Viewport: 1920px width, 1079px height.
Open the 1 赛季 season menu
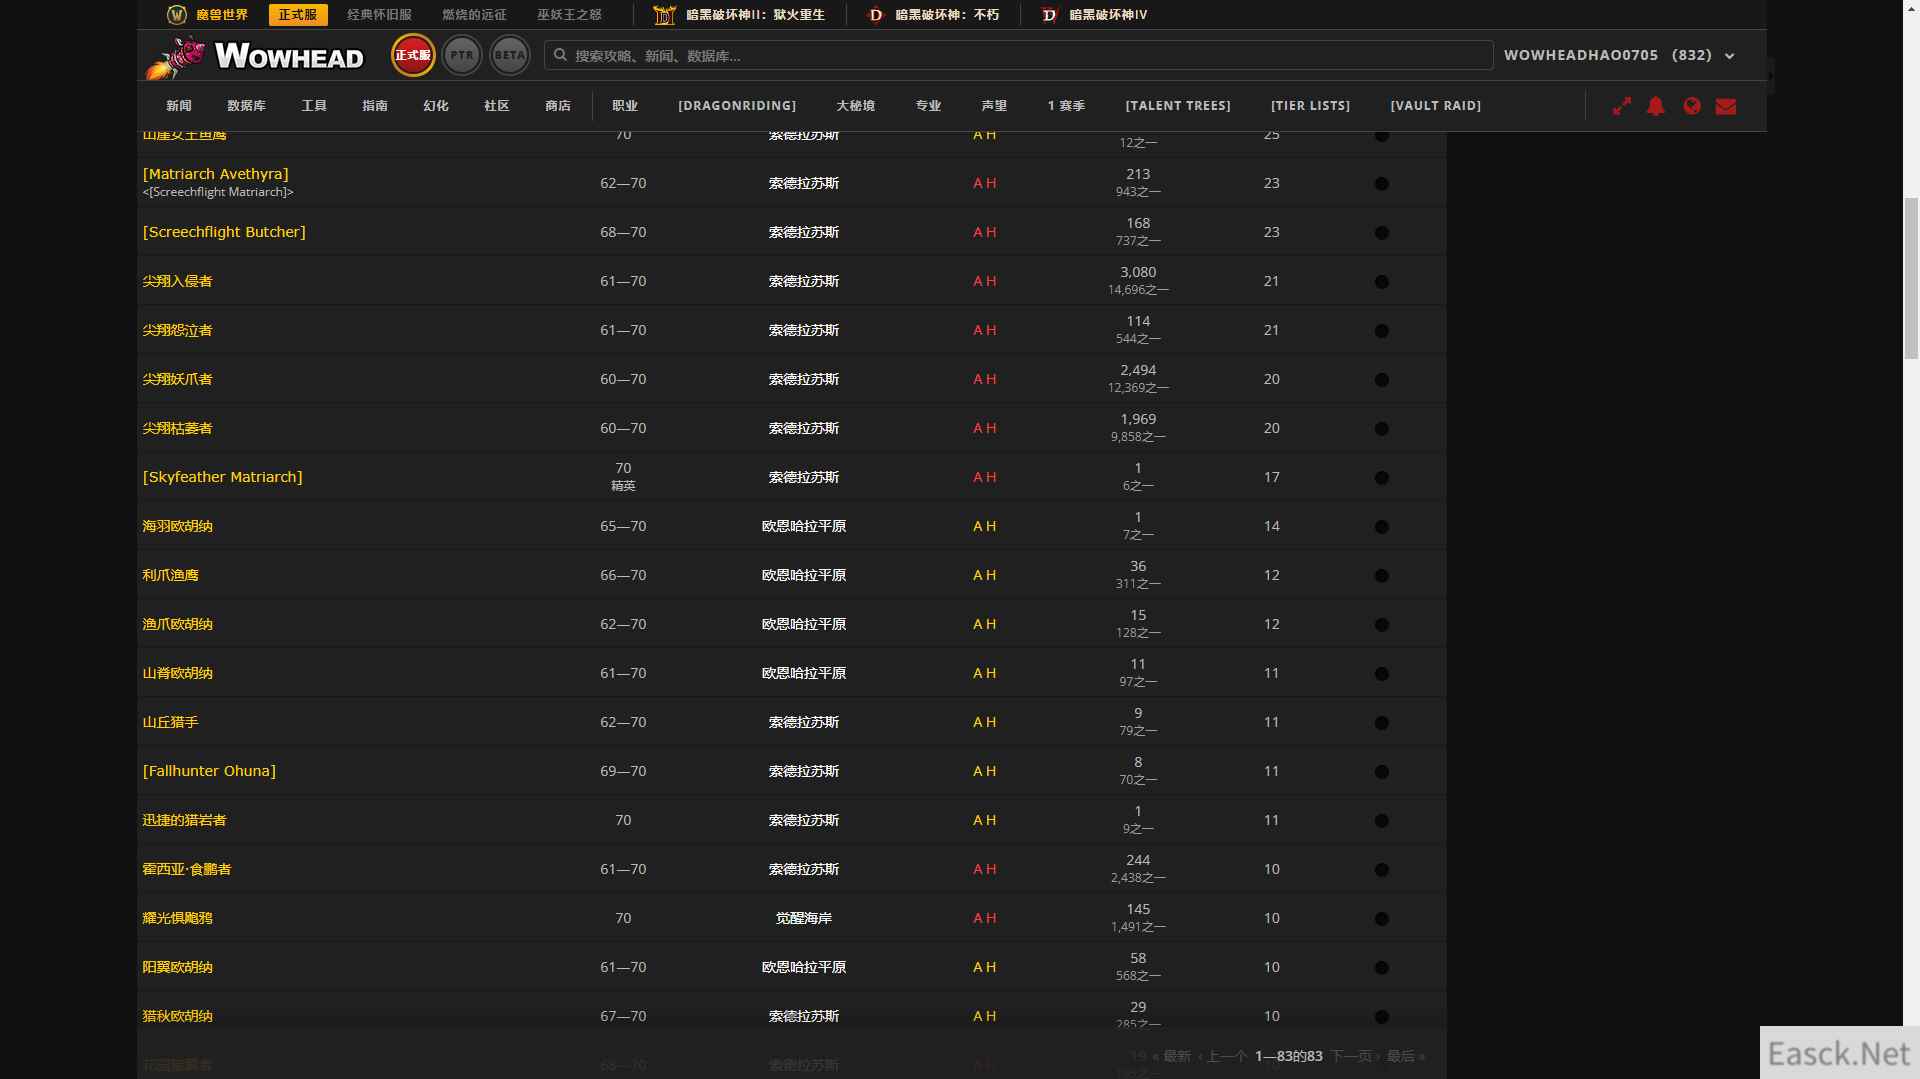[1066, 105]
